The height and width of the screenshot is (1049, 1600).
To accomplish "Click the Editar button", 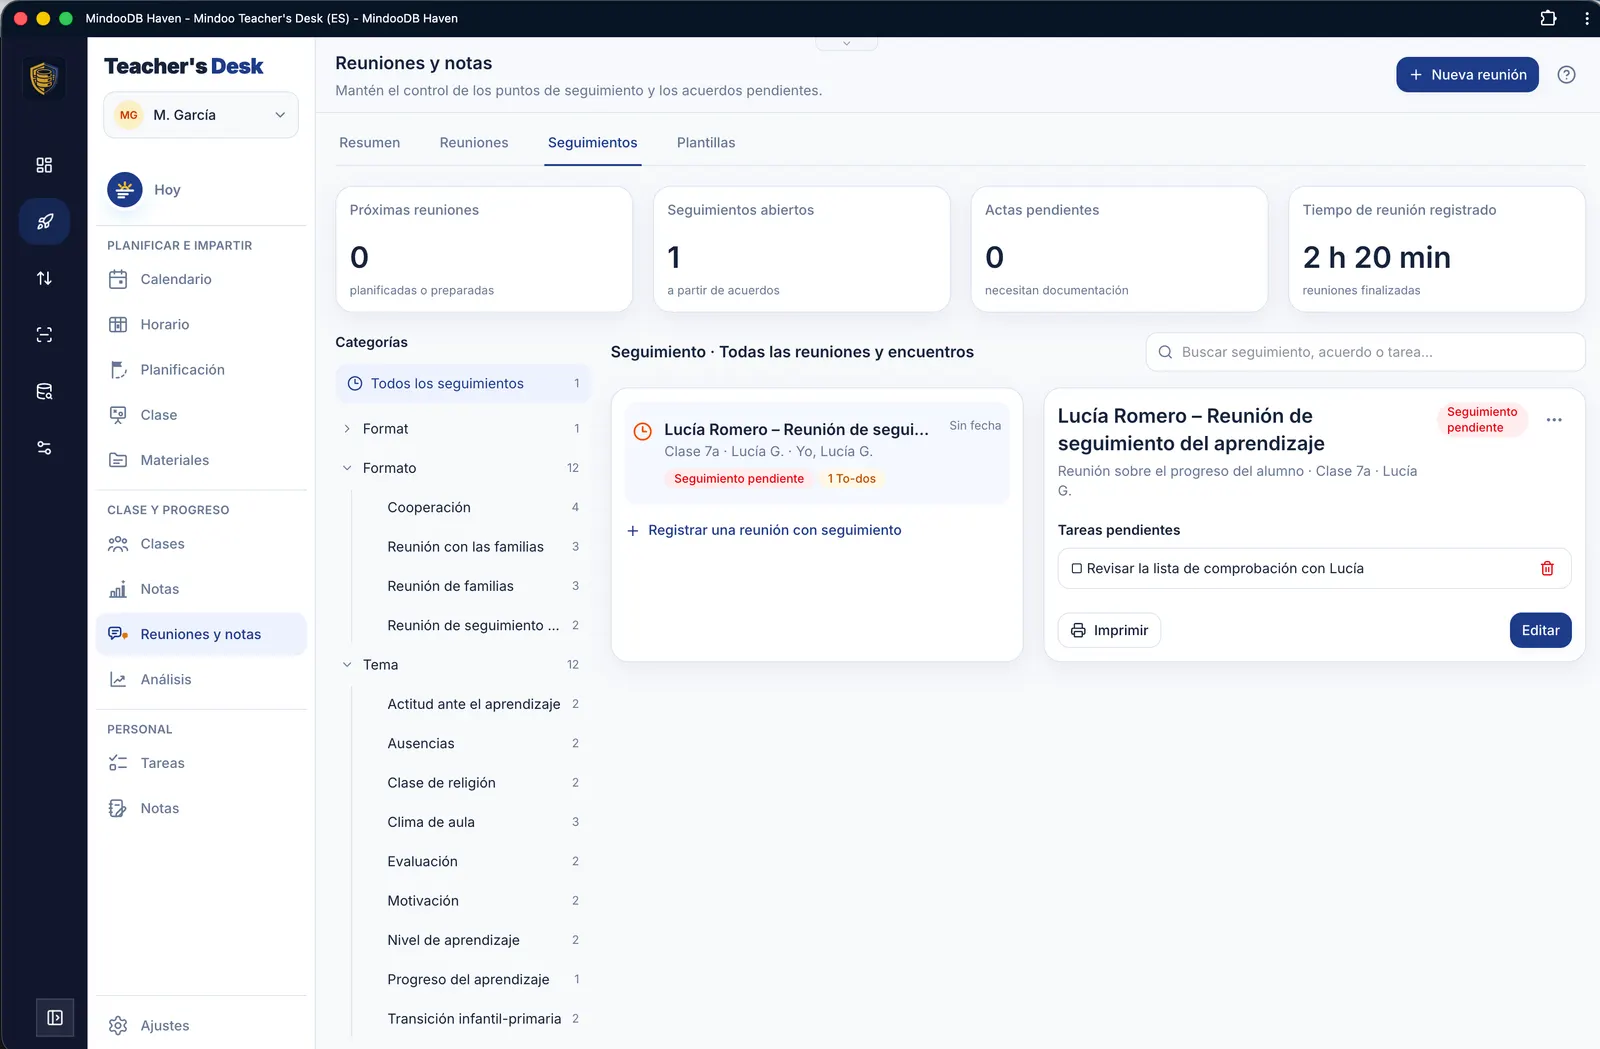I will click(x=1540, y=630).
